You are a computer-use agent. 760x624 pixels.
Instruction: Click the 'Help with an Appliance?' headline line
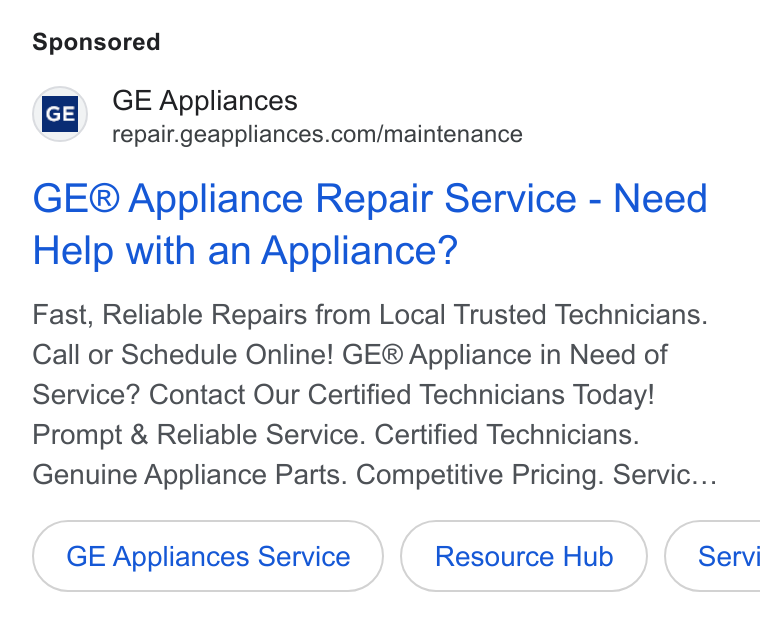pyautogui.click(x=245, y=251)
